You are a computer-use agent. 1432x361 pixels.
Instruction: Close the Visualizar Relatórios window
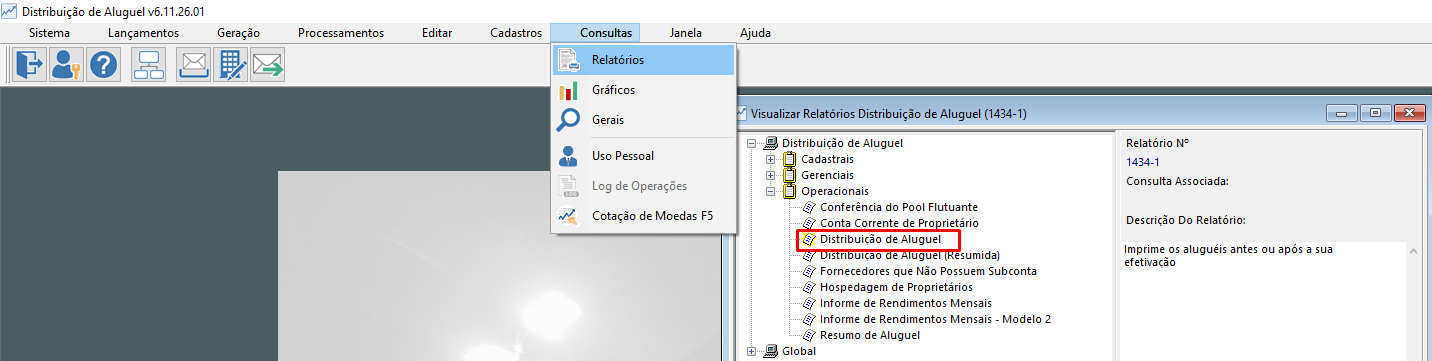click(x=1408, y=113)
